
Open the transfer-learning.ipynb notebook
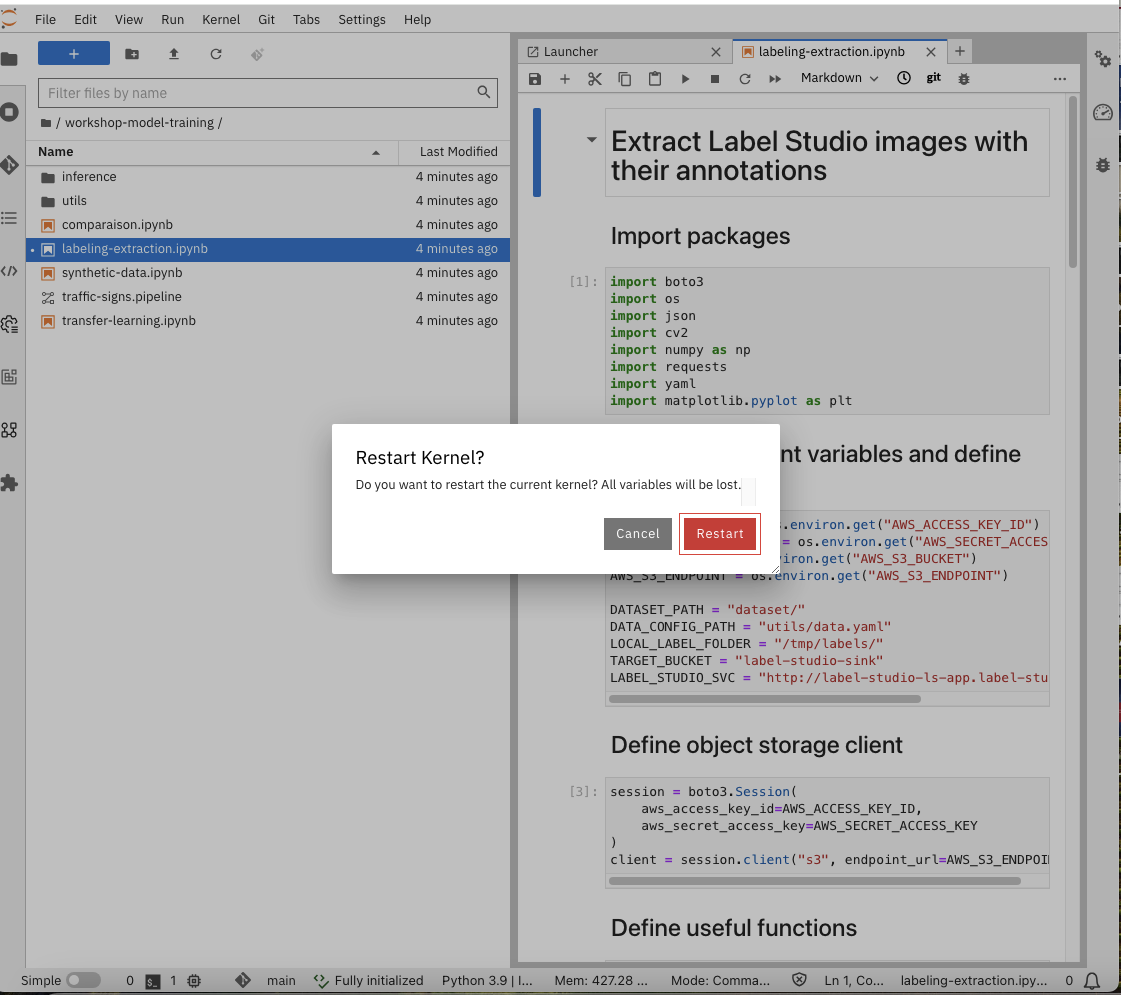click(129, 321)
